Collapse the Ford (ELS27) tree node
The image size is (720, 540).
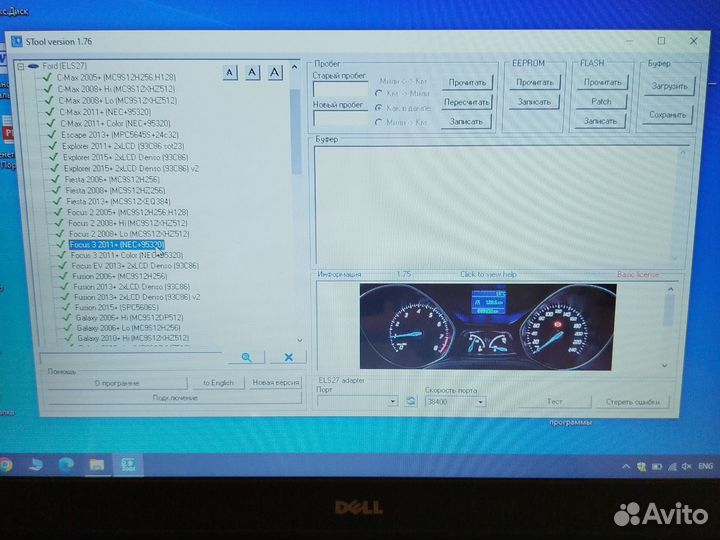tap(21, 66)
